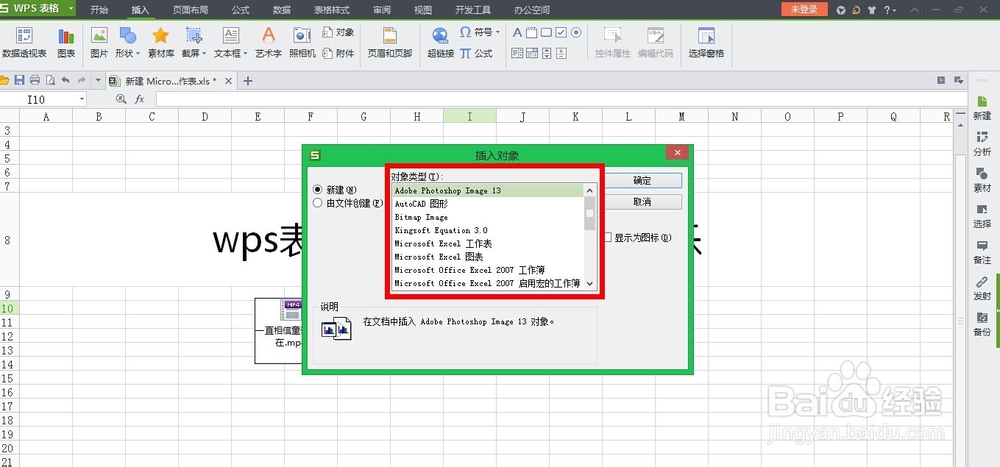Insert a 公式 equation with pi icon
Image resolution: width=1000 pixels, height=467 pixels.
(x=476, y=54)
